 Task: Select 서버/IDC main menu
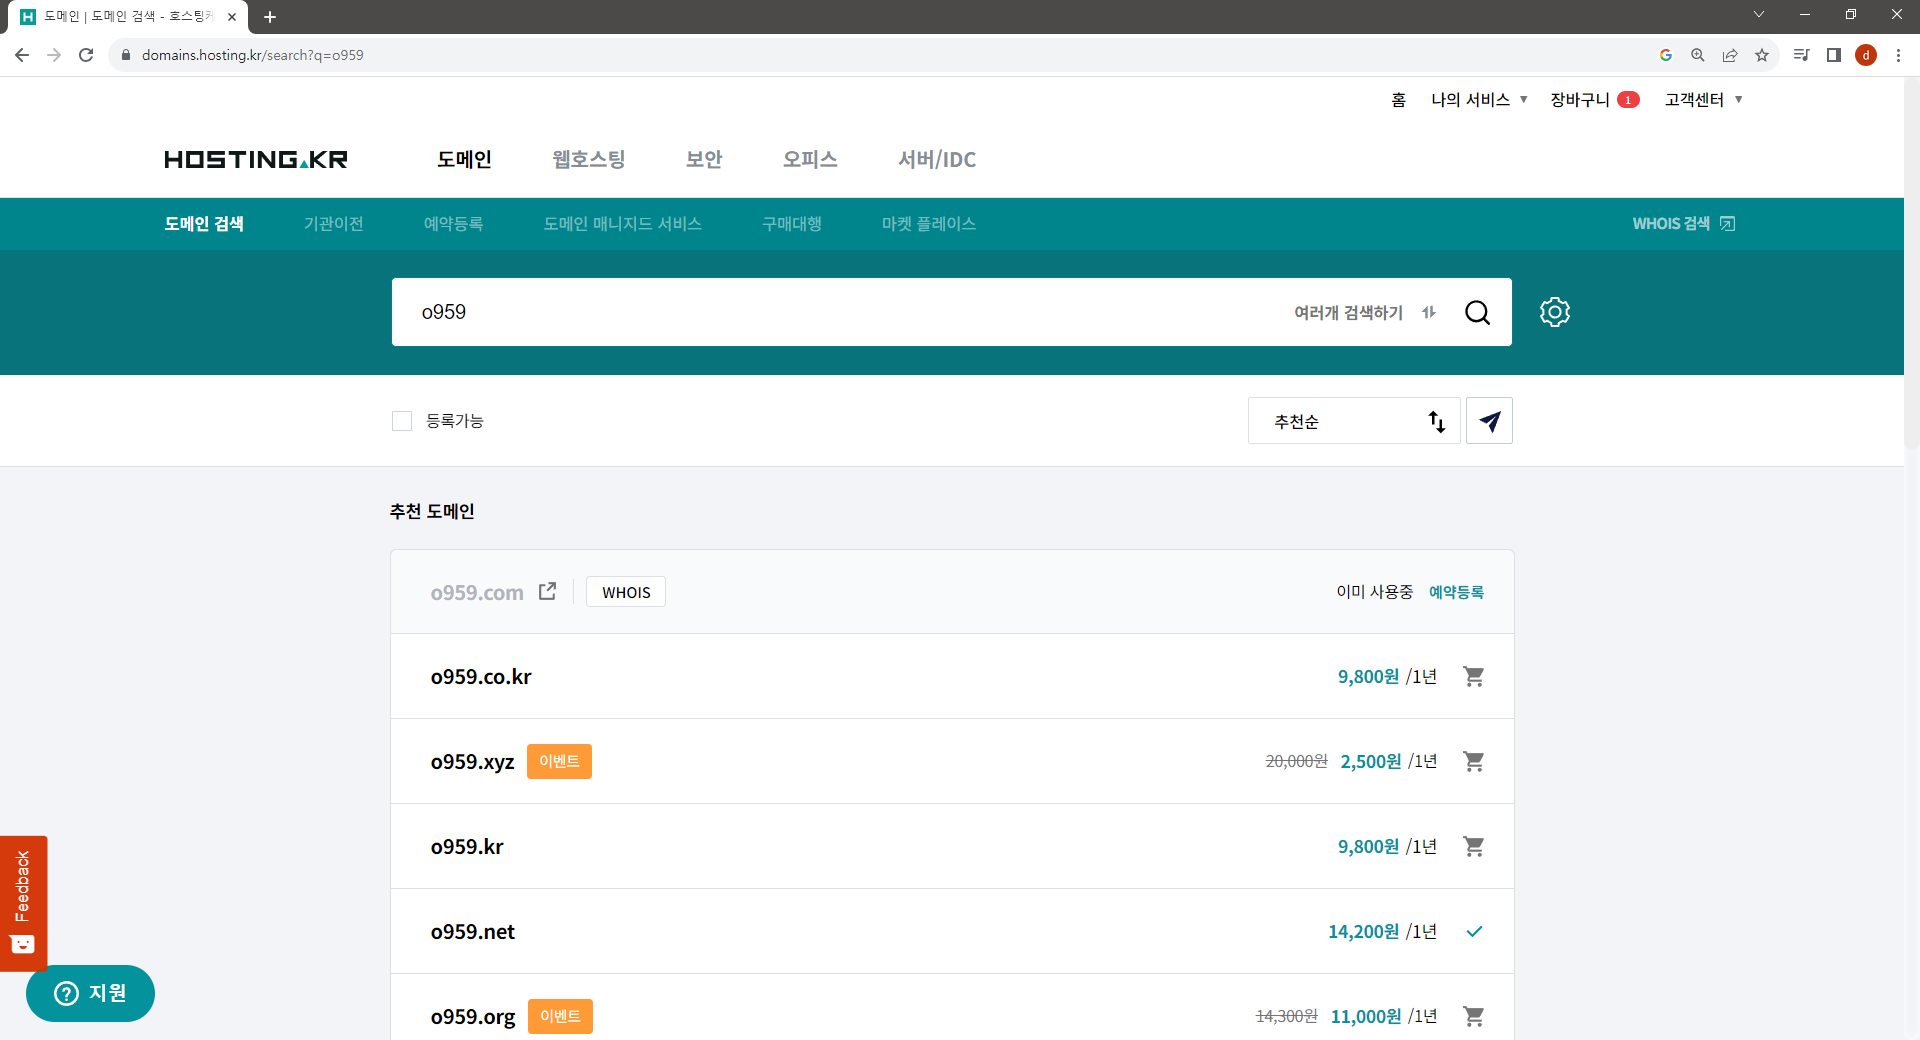click(x=937, y=159)
